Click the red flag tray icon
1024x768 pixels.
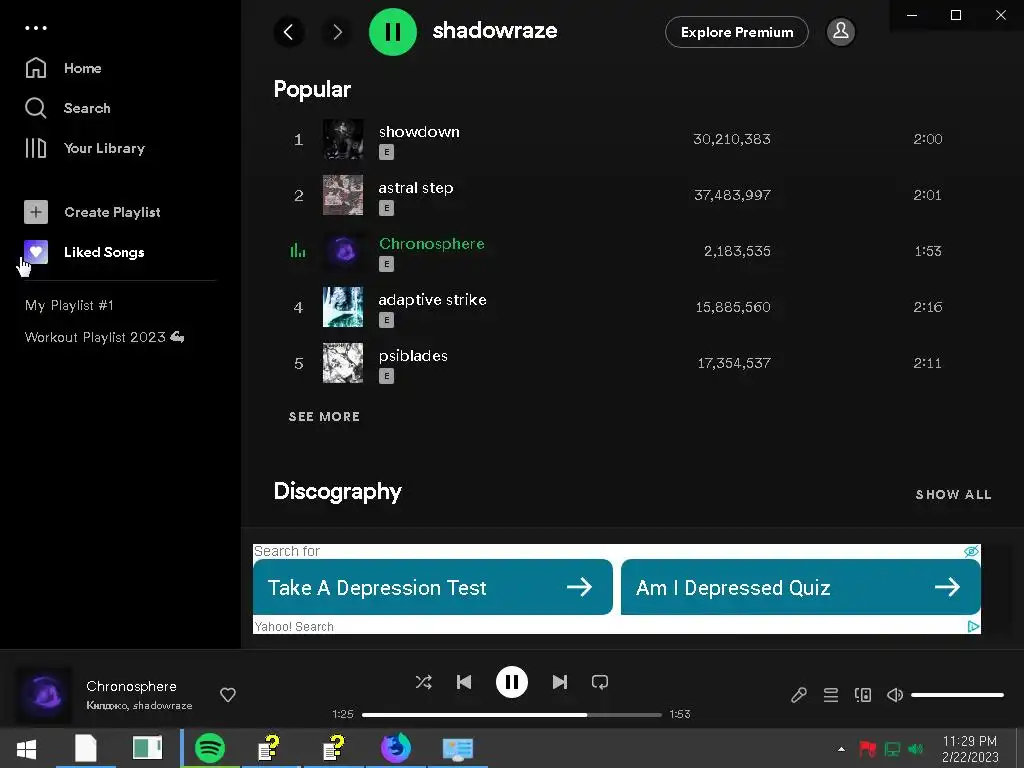pyautogui.click(x=867, y=749)
